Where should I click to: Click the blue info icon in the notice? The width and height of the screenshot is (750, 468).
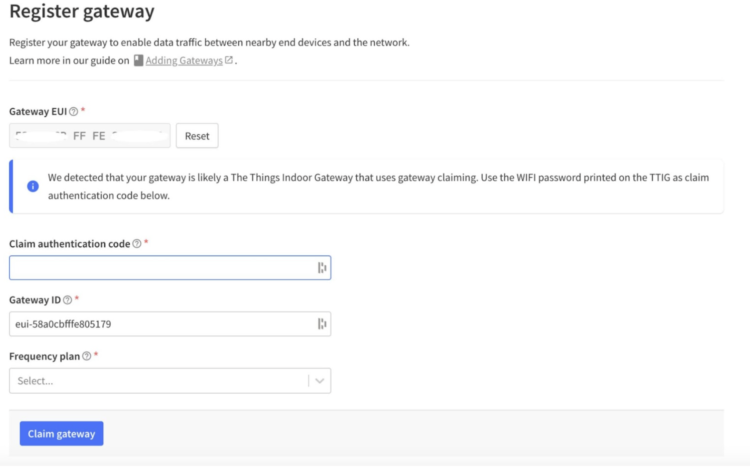tap(33, 186)
